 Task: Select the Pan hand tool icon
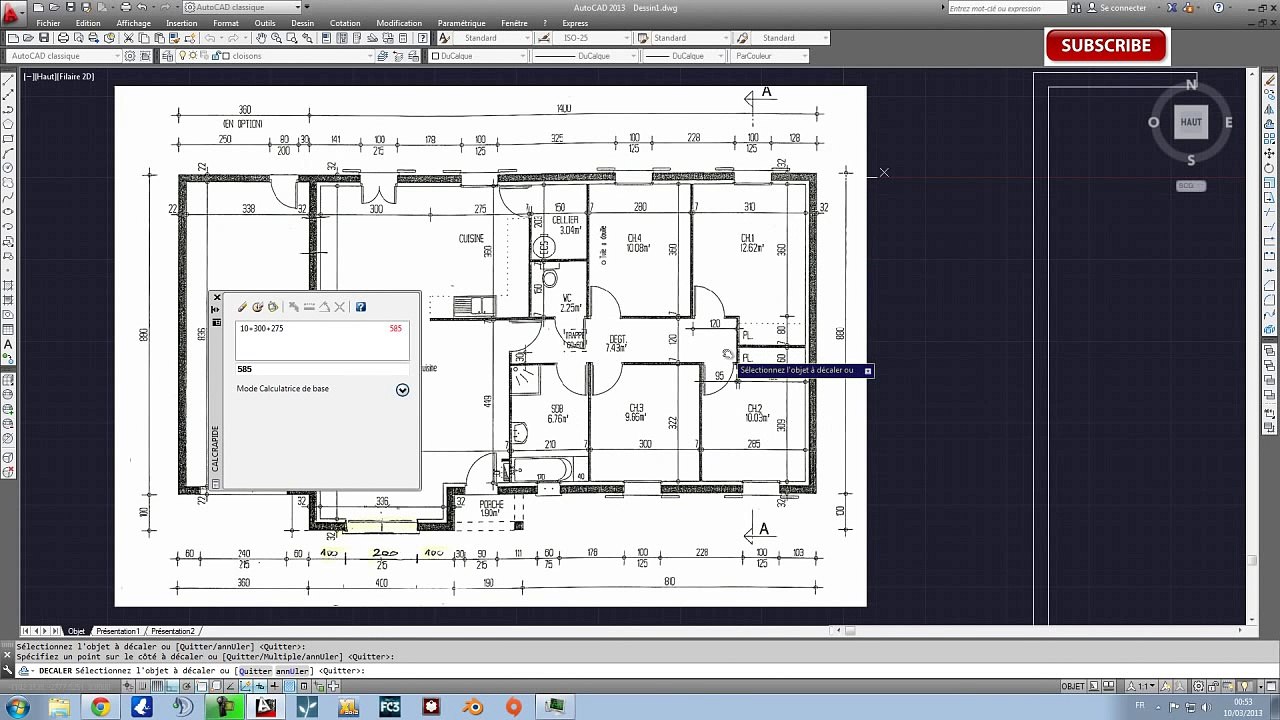(x=262, y=38)
